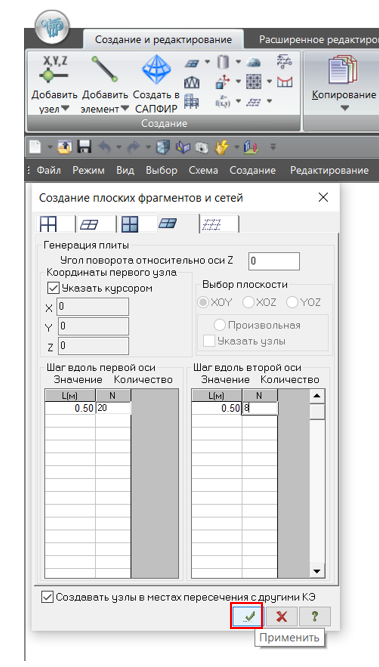Click the green checkmark Применить button

[x=247, y=616]
